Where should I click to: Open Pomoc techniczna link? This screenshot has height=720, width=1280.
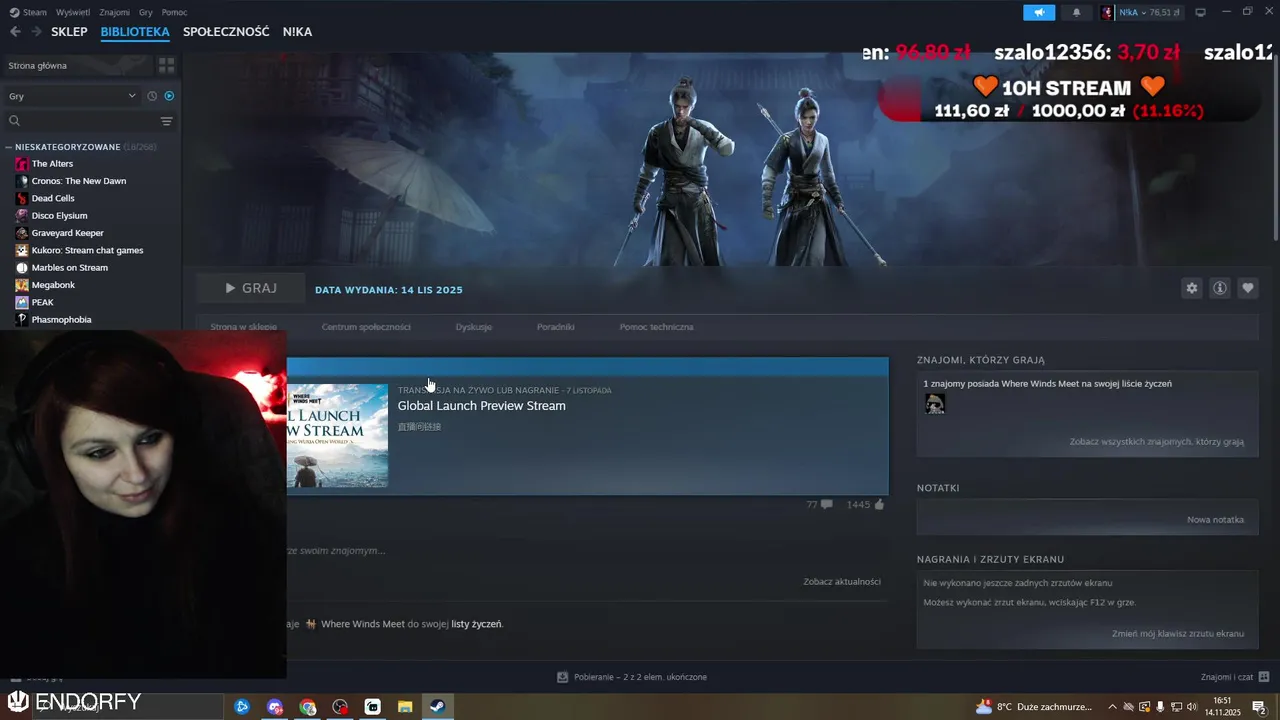[656, 327]
